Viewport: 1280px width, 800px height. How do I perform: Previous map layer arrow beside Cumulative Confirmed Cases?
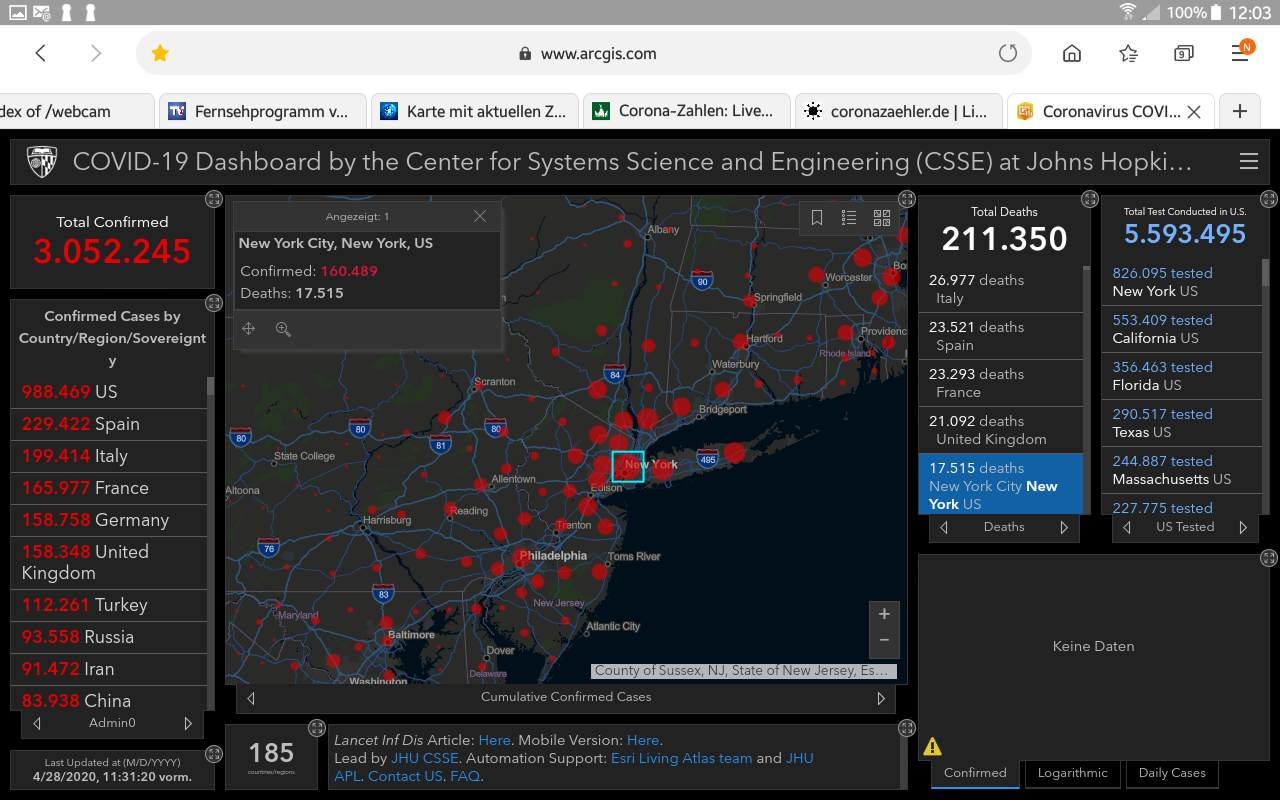point(251,698)
